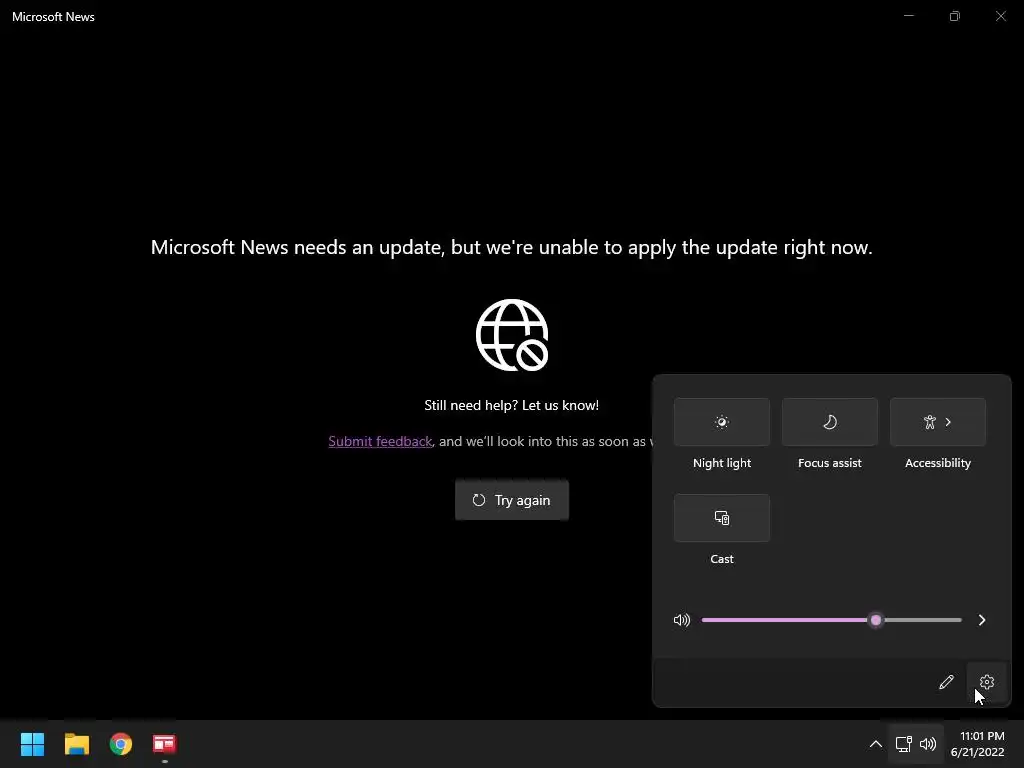Open the Cast quick setting
1024x768 pixels.
[722, 518]
